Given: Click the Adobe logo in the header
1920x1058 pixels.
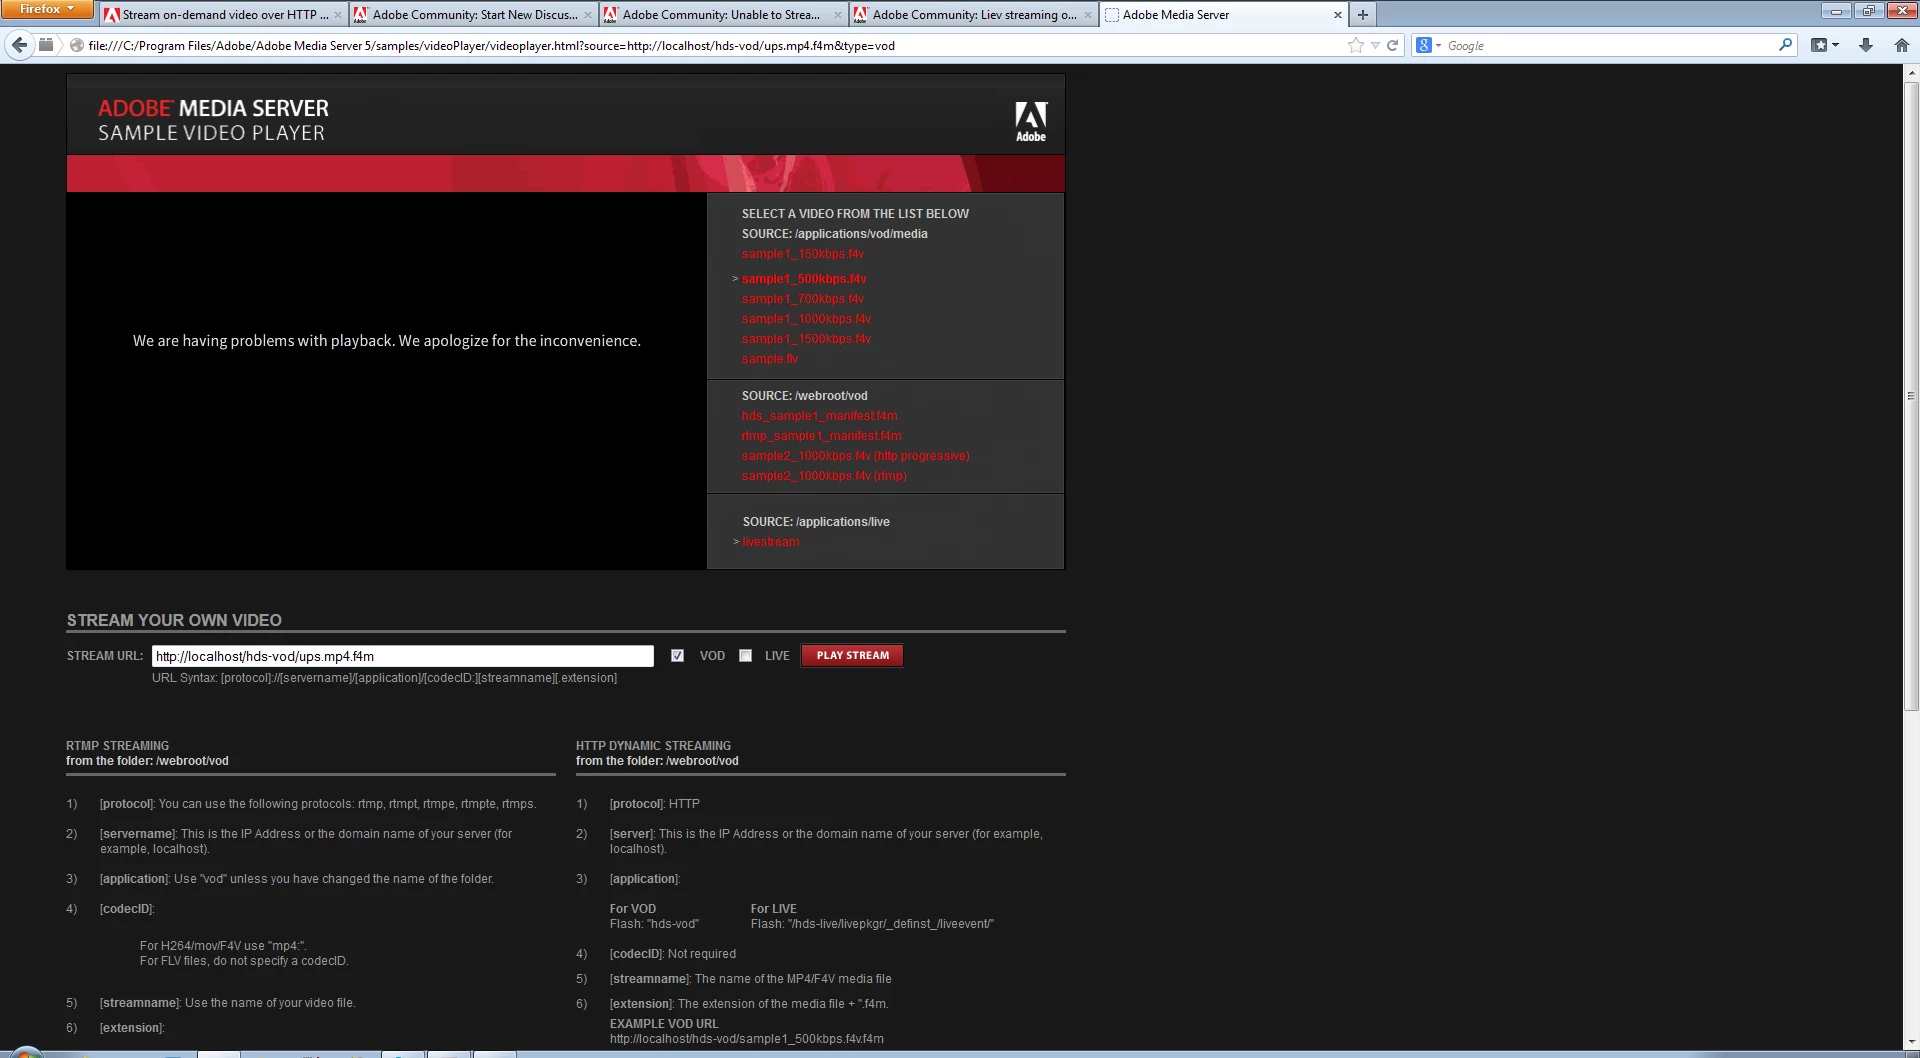Looking at the screenshot, I should coord(1031,122).
